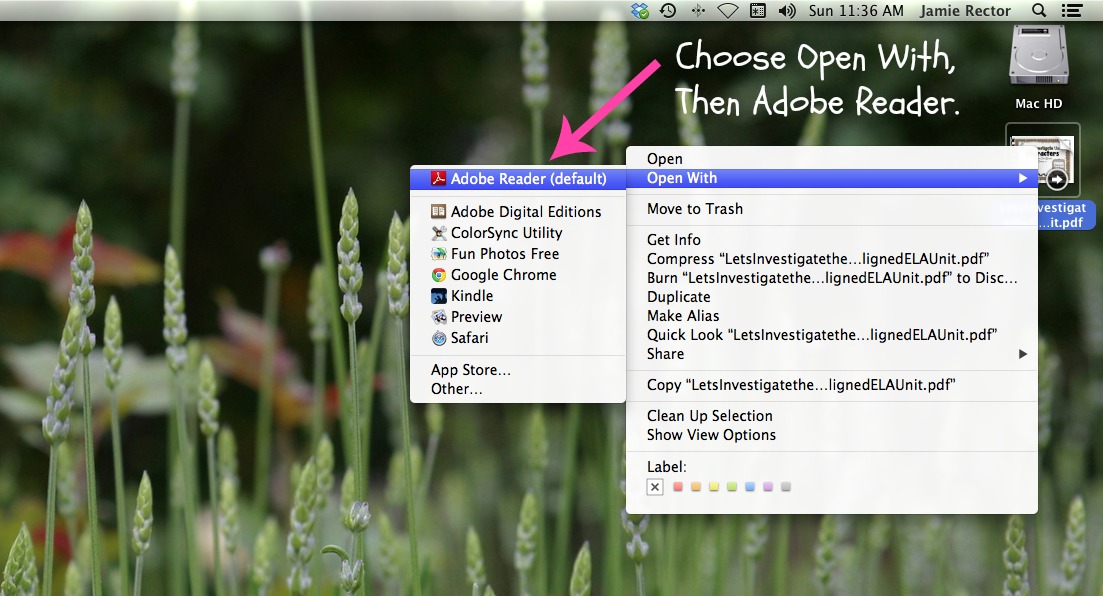Apply the blue label color
This screenshot has height=596, width=1103.
[x=750, y=486]
